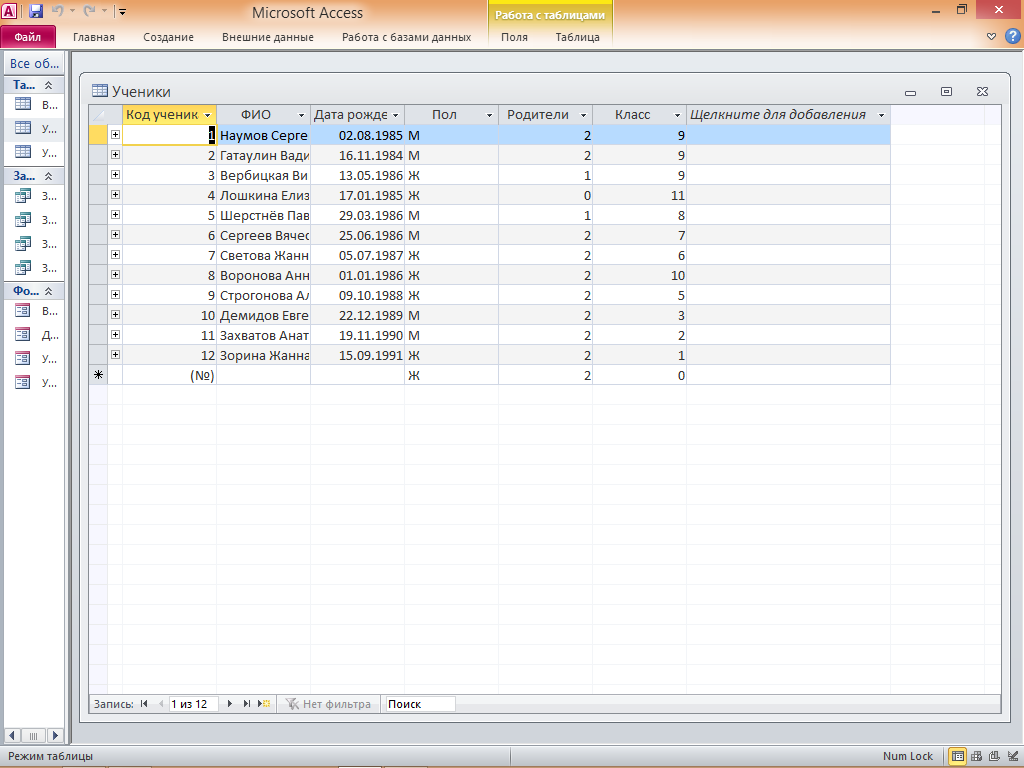
Task: Expand subdatasheet for Наумов Серге row
Action: click(115, 135)
